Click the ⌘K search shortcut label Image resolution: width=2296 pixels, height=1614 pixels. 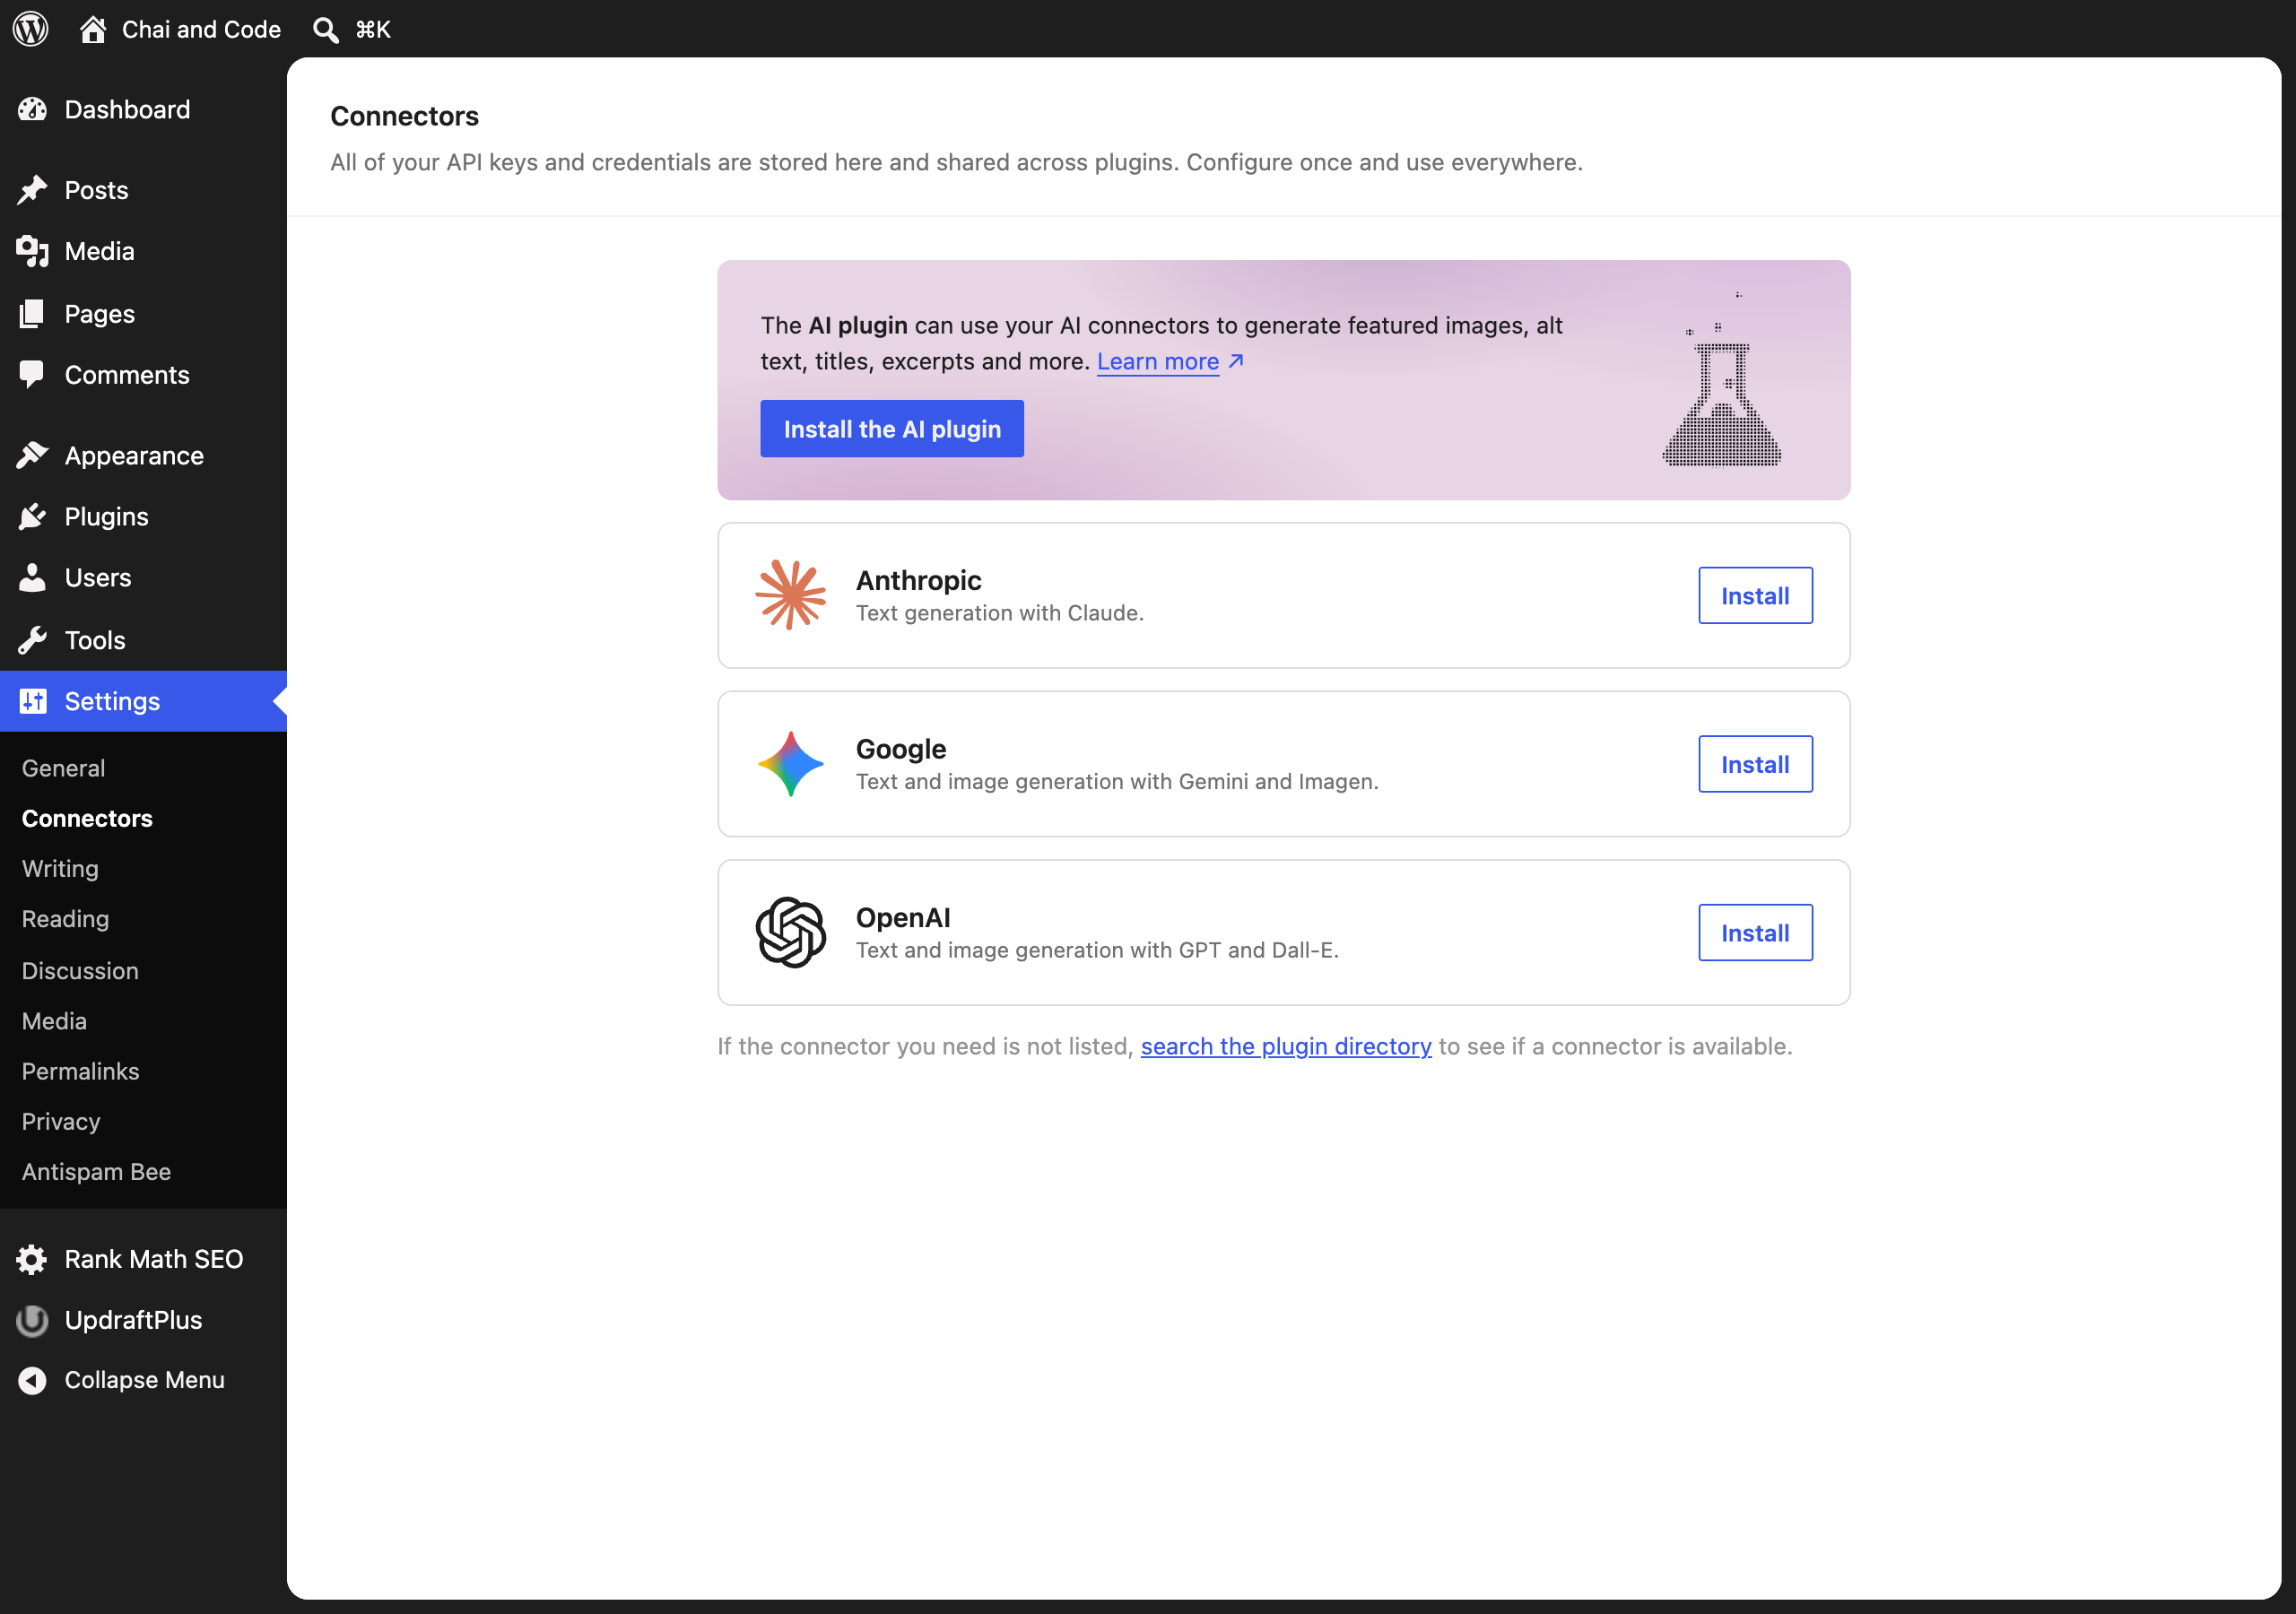tap(373, 30)
